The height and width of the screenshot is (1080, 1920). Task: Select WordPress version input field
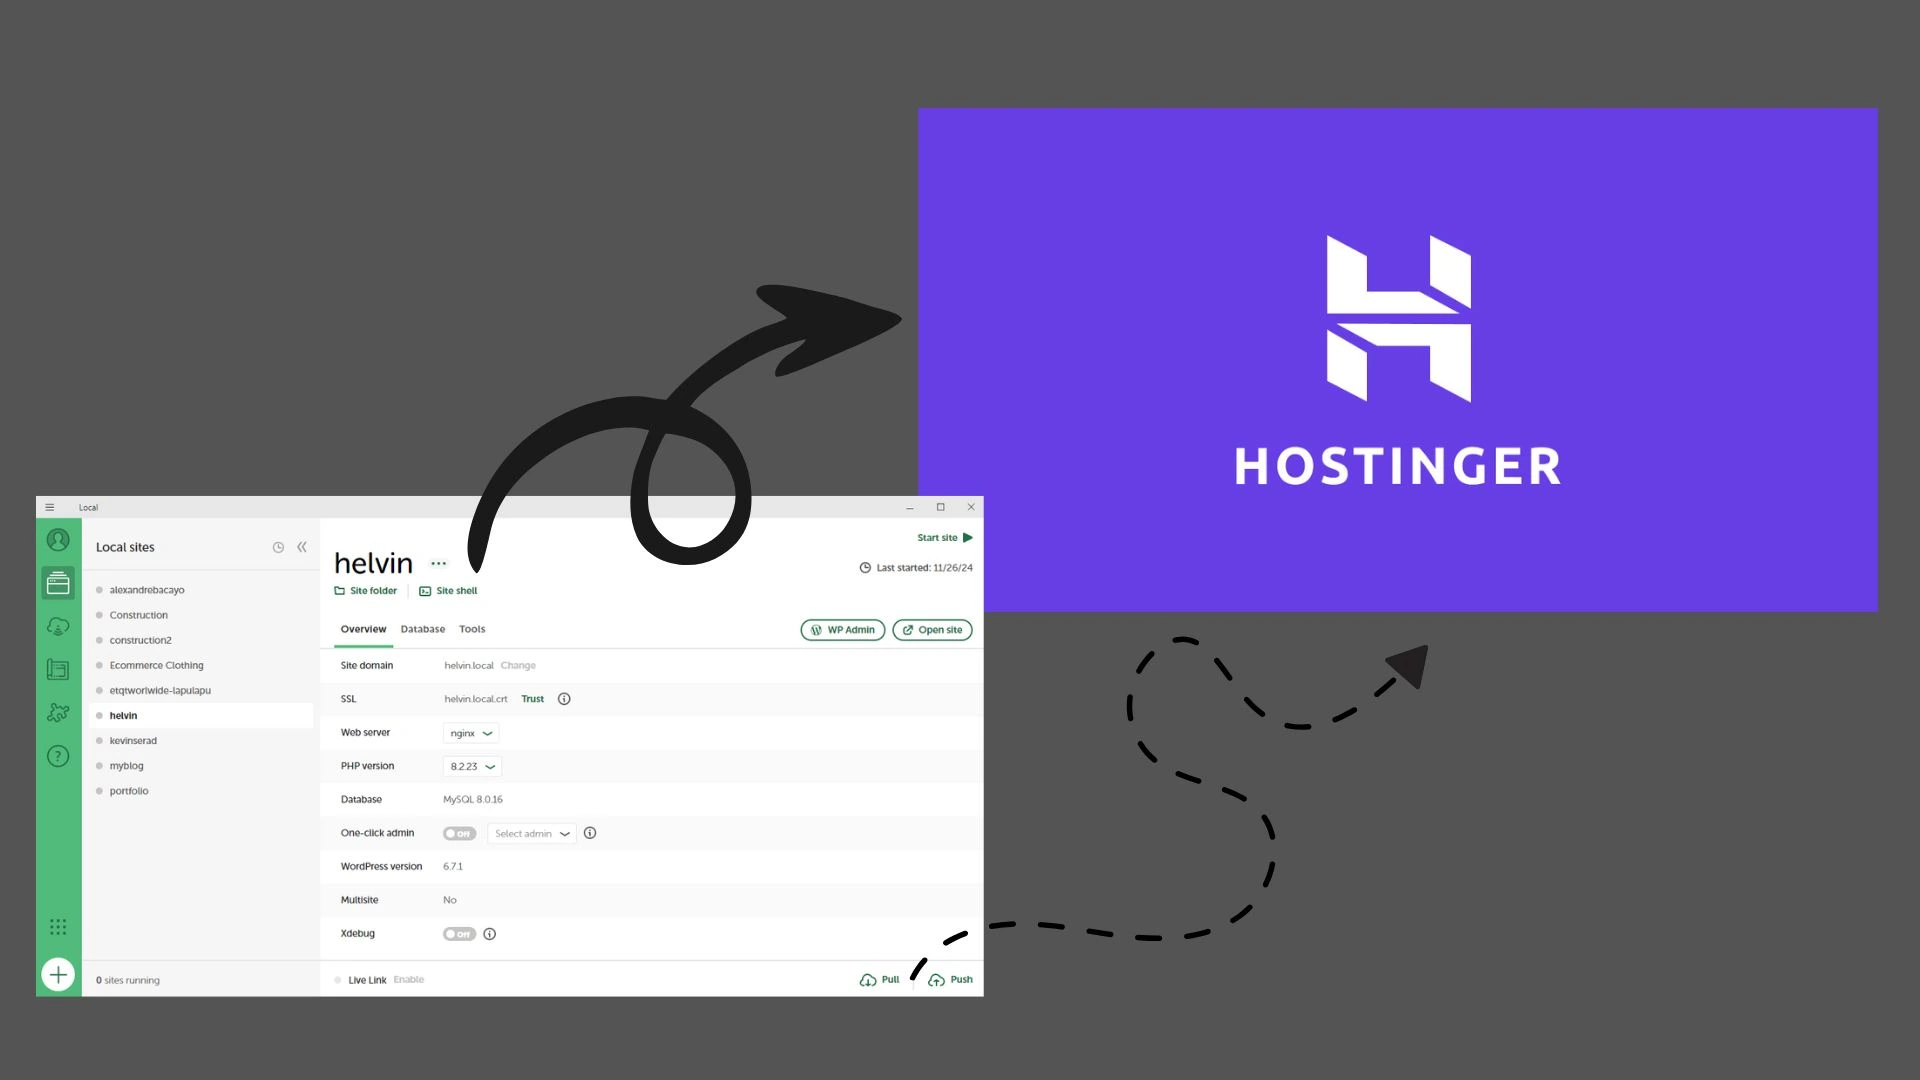[452, 866]
